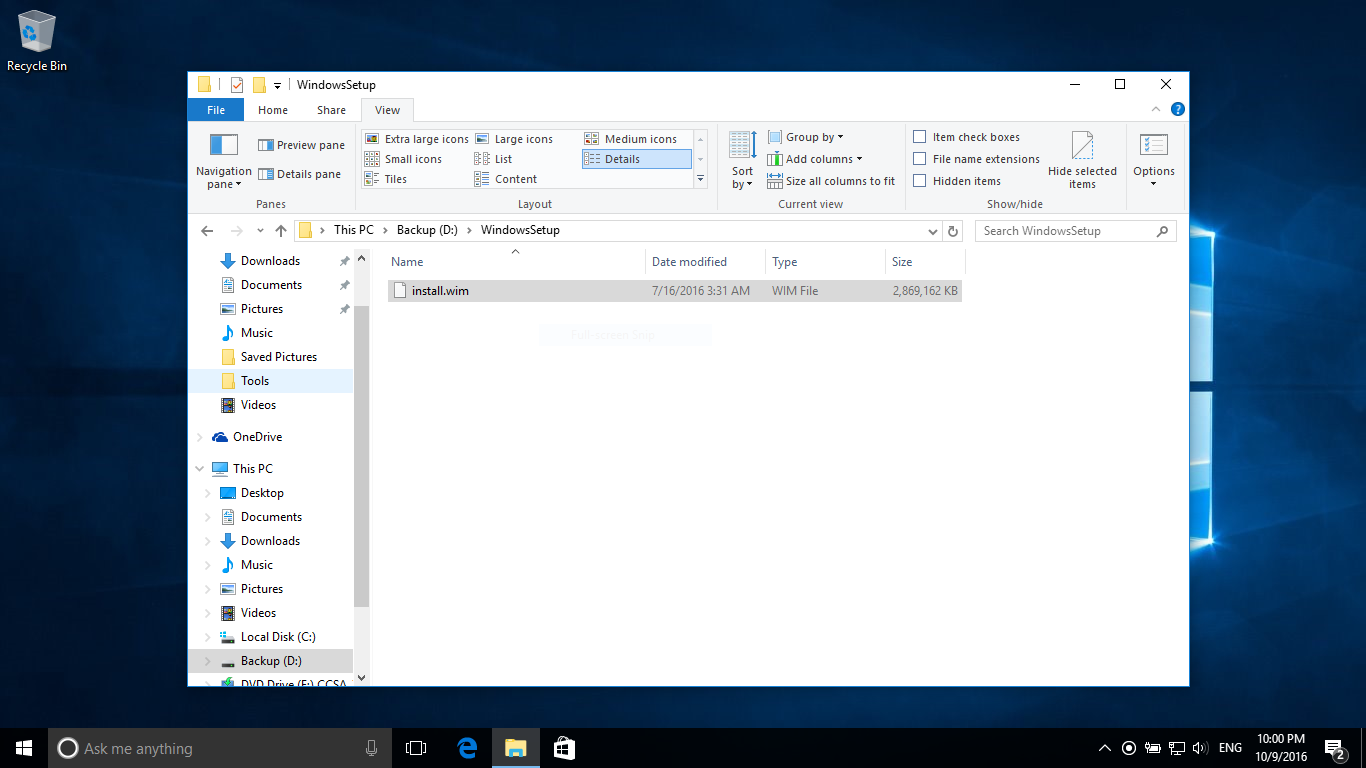Viewport: 1366px width, 768px height.
Task: Sort by Date modified column
Action: click(705, 262)
